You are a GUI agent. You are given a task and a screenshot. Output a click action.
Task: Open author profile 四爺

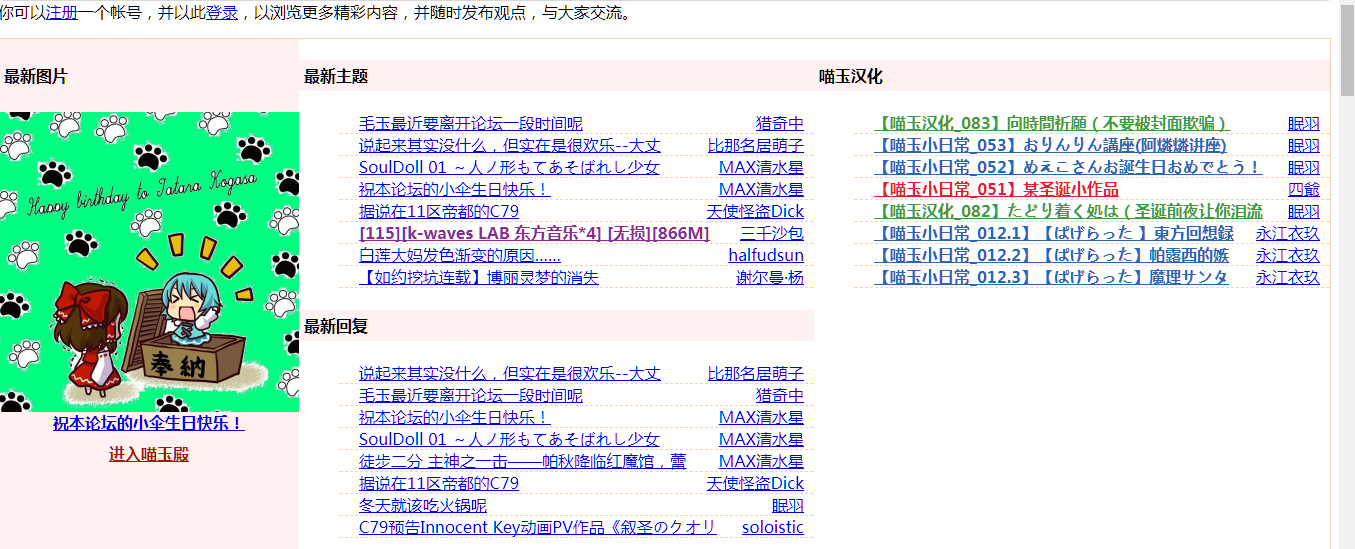pyautogui.click(x=1304, y=190)
